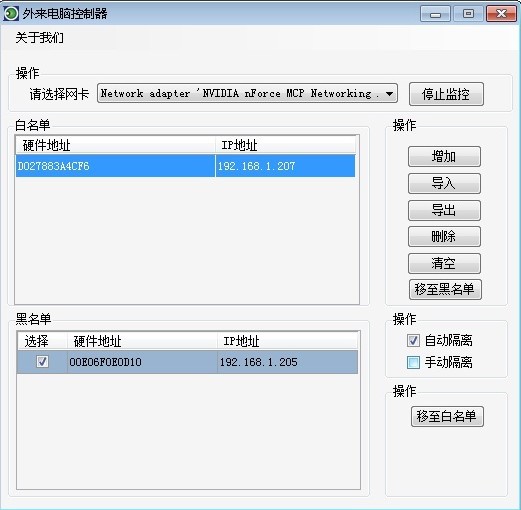
Task: Click the 导出 button
Action: pyautogui.click(x=444, y=210)
